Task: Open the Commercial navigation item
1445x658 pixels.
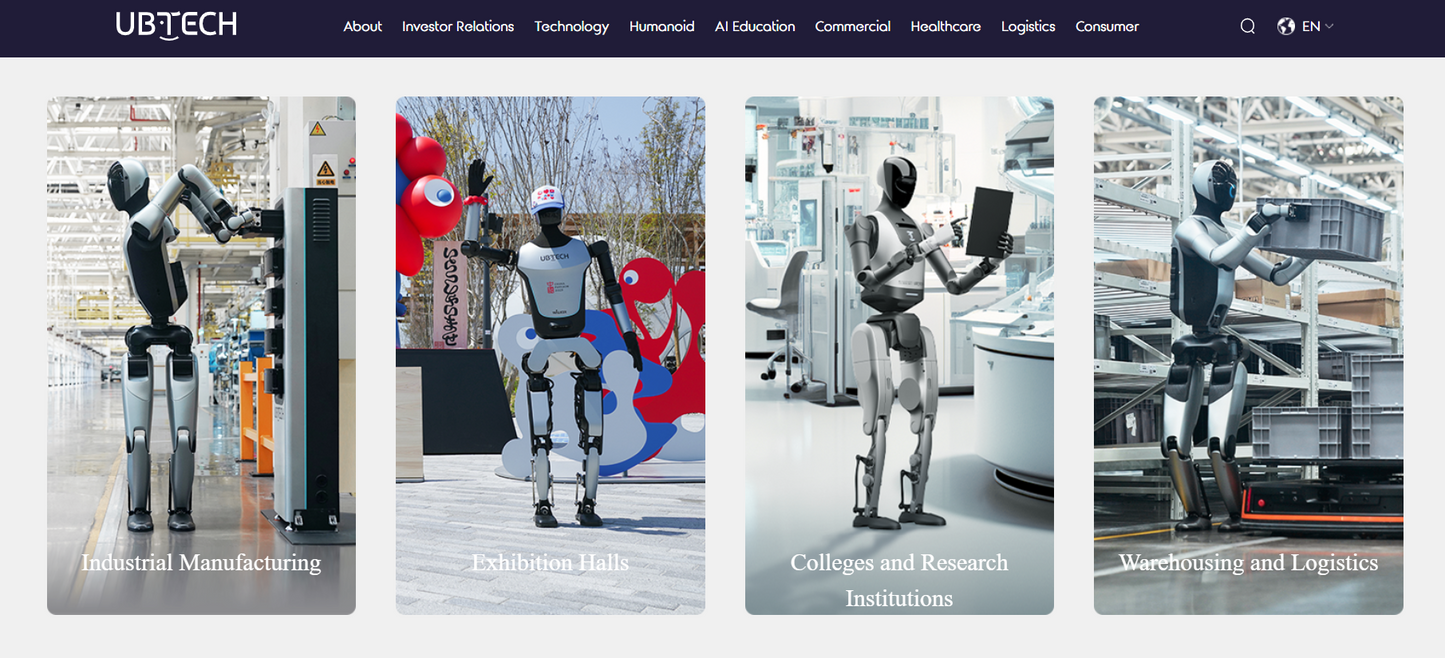Action: (x=852, y=27)
